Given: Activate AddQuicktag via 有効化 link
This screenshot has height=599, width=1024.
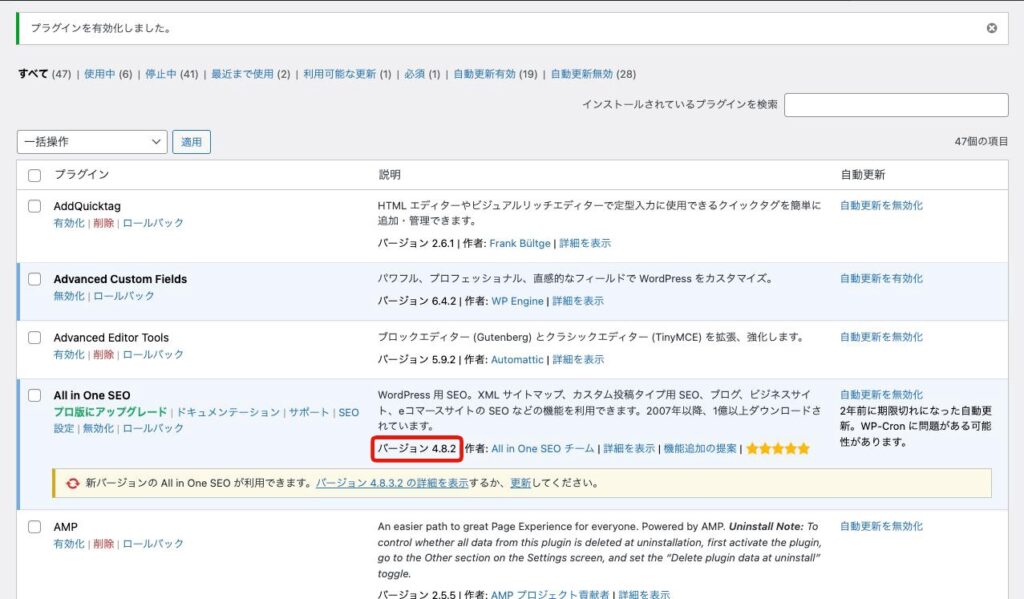Looking at the screenshot, I should coord(69,223).
